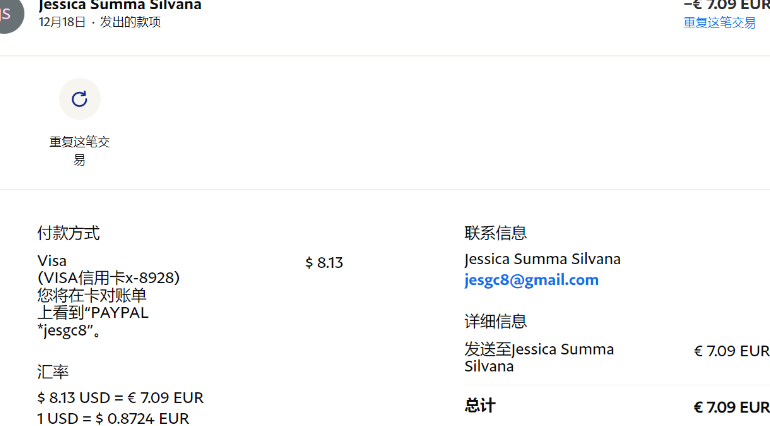Viewport: 770px width, 426px height.
Task: Click the circular repeat transaction icon
Action: coord(80,99)
